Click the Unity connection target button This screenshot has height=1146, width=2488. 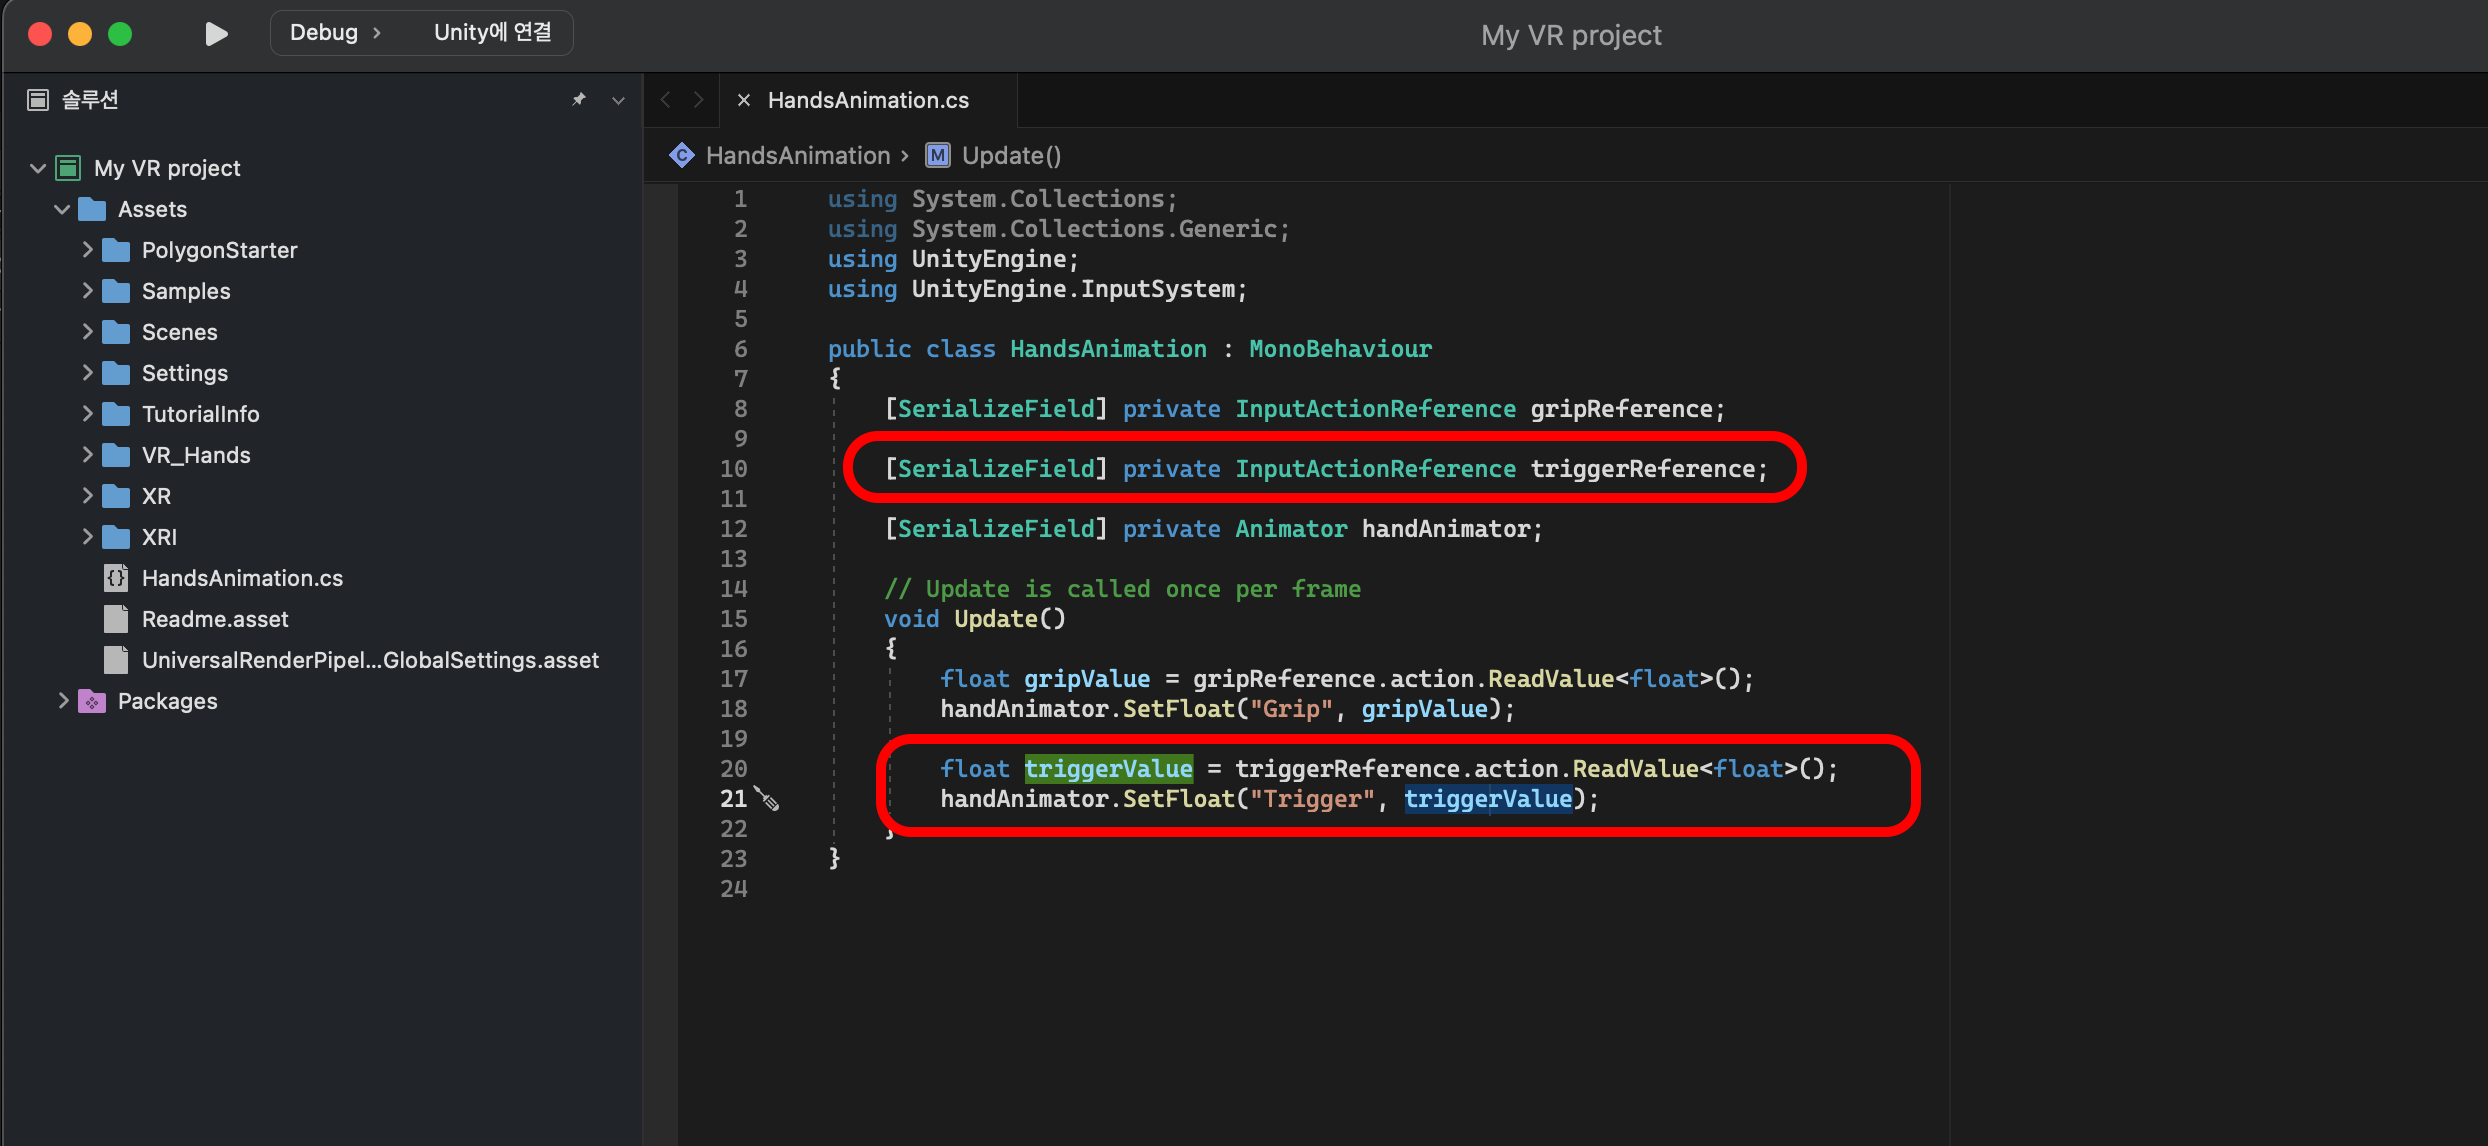(x=492, y=33)
